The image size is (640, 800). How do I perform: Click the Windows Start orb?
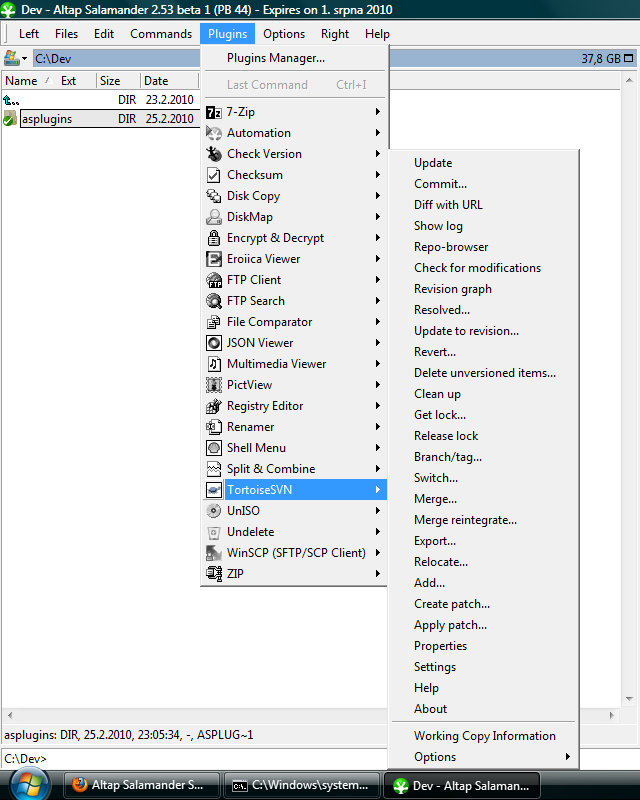click(28, 785)
